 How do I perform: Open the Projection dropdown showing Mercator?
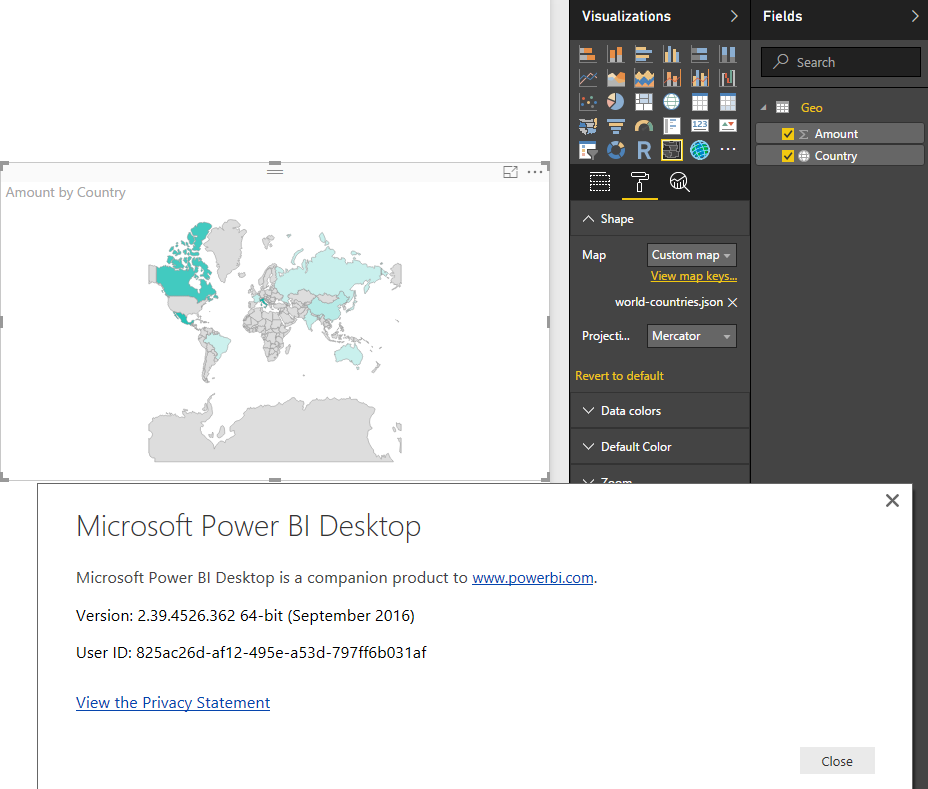coord(691,336)
